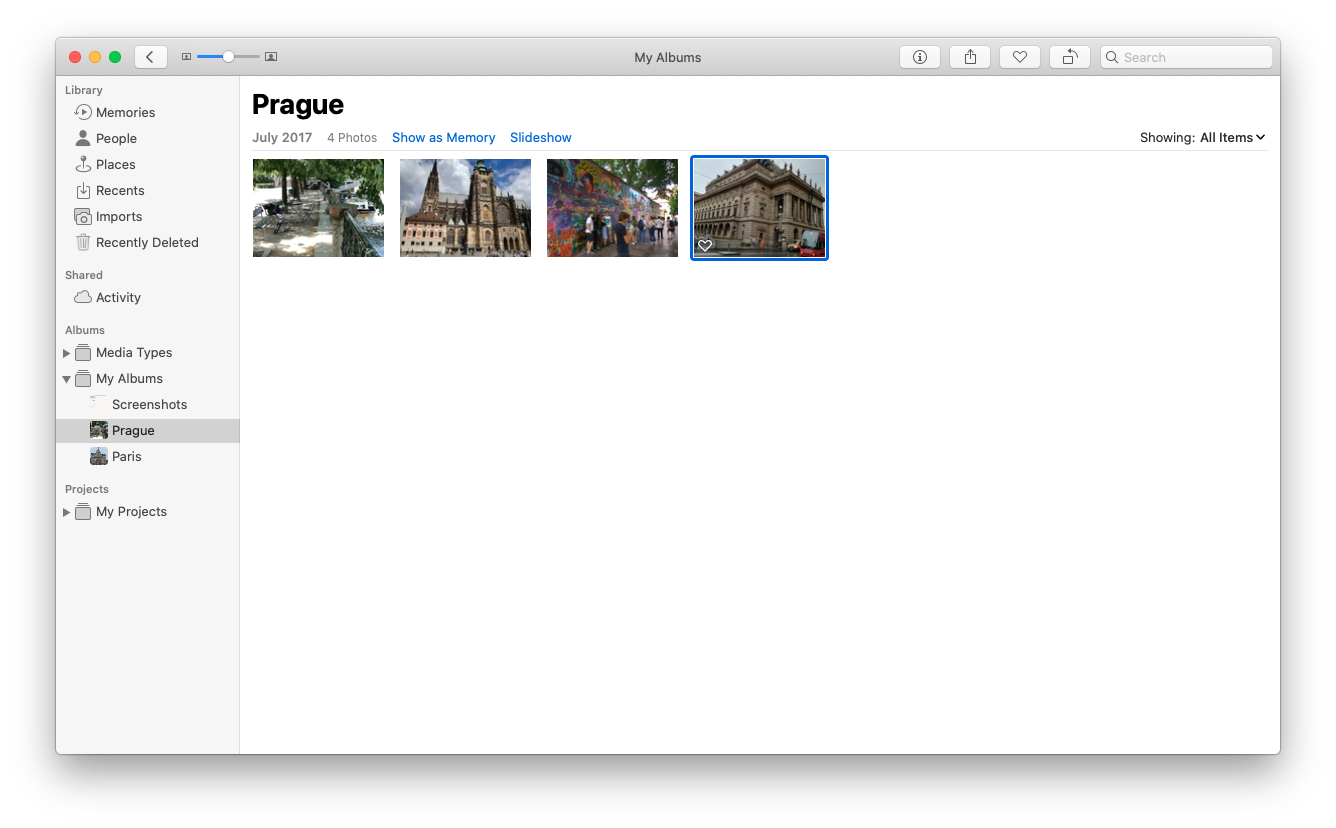This screenshot has height=828, width=1336.
Task: Go back with the chevron button
Action: [x=150, y=57]
